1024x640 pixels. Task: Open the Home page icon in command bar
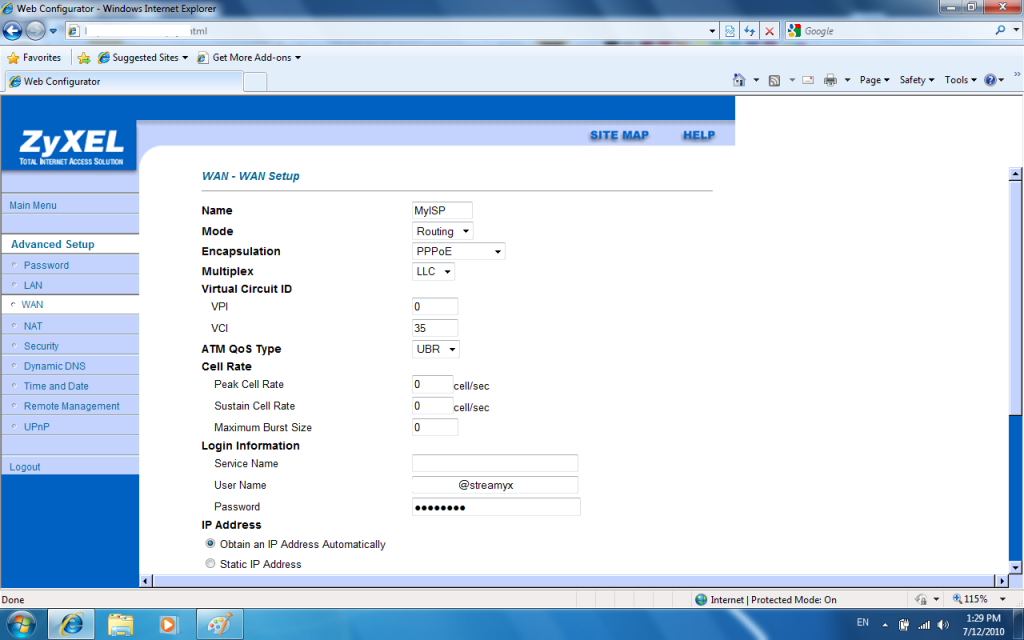tap(739, 80)
